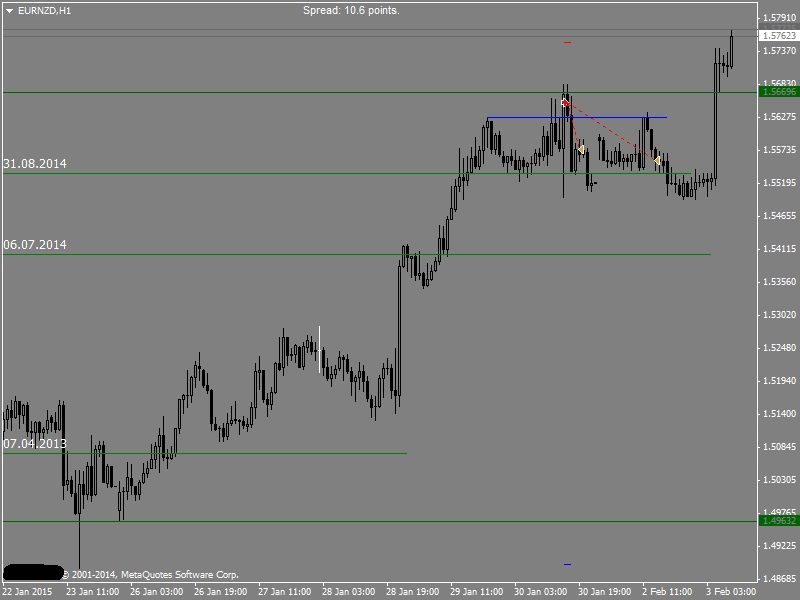Click the EURNZD,H1 chart title

point(44,11)
